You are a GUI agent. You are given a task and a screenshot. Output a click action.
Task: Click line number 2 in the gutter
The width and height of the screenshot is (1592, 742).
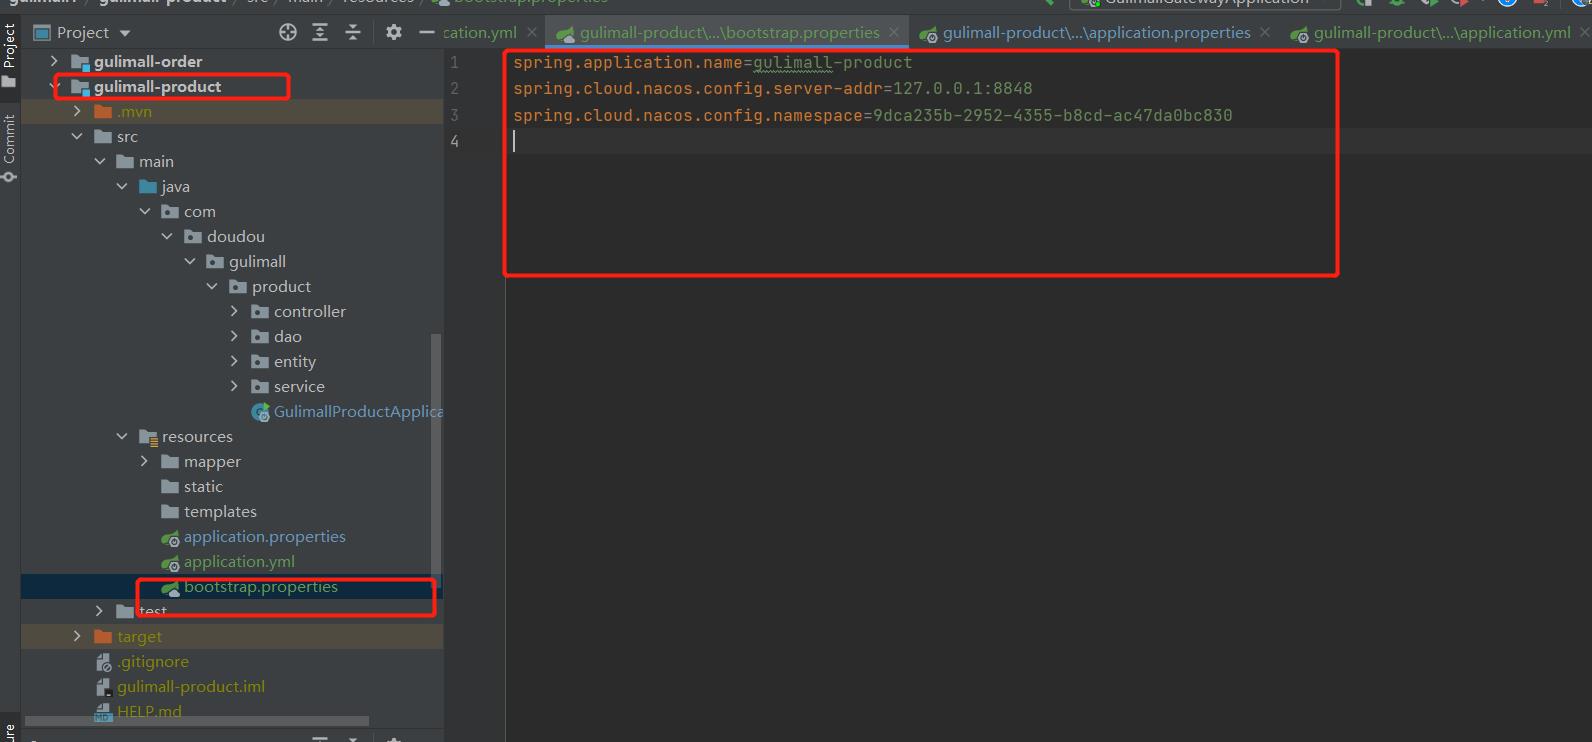pyautogui.click(x=454, y=89)
